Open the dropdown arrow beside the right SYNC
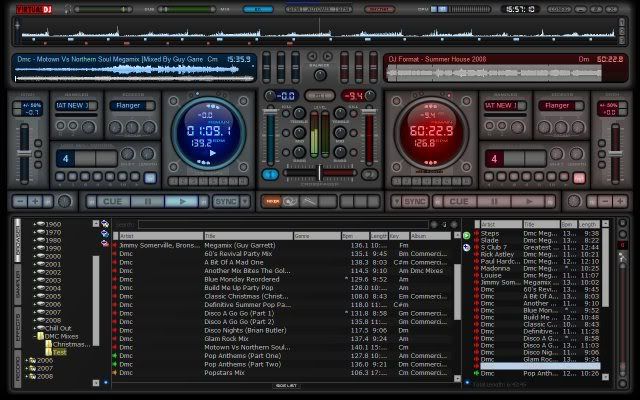This screenshot has width=640, height=400. [396, 202]
